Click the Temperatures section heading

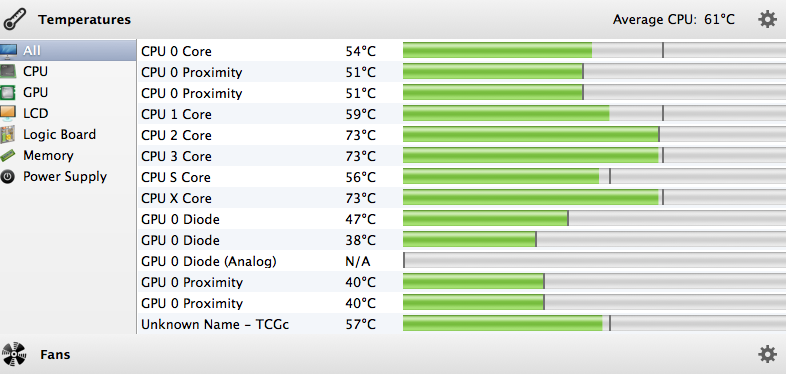click(84, 20)
